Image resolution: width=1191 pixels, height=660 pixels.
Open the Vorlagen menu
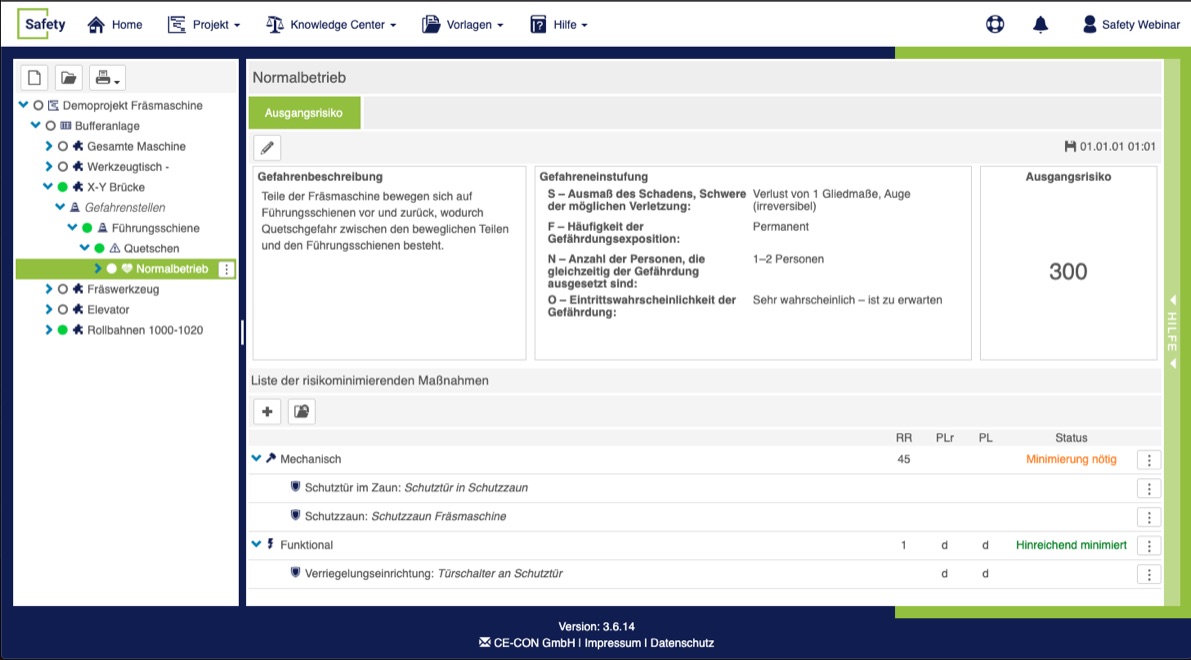tap(463, 24)
